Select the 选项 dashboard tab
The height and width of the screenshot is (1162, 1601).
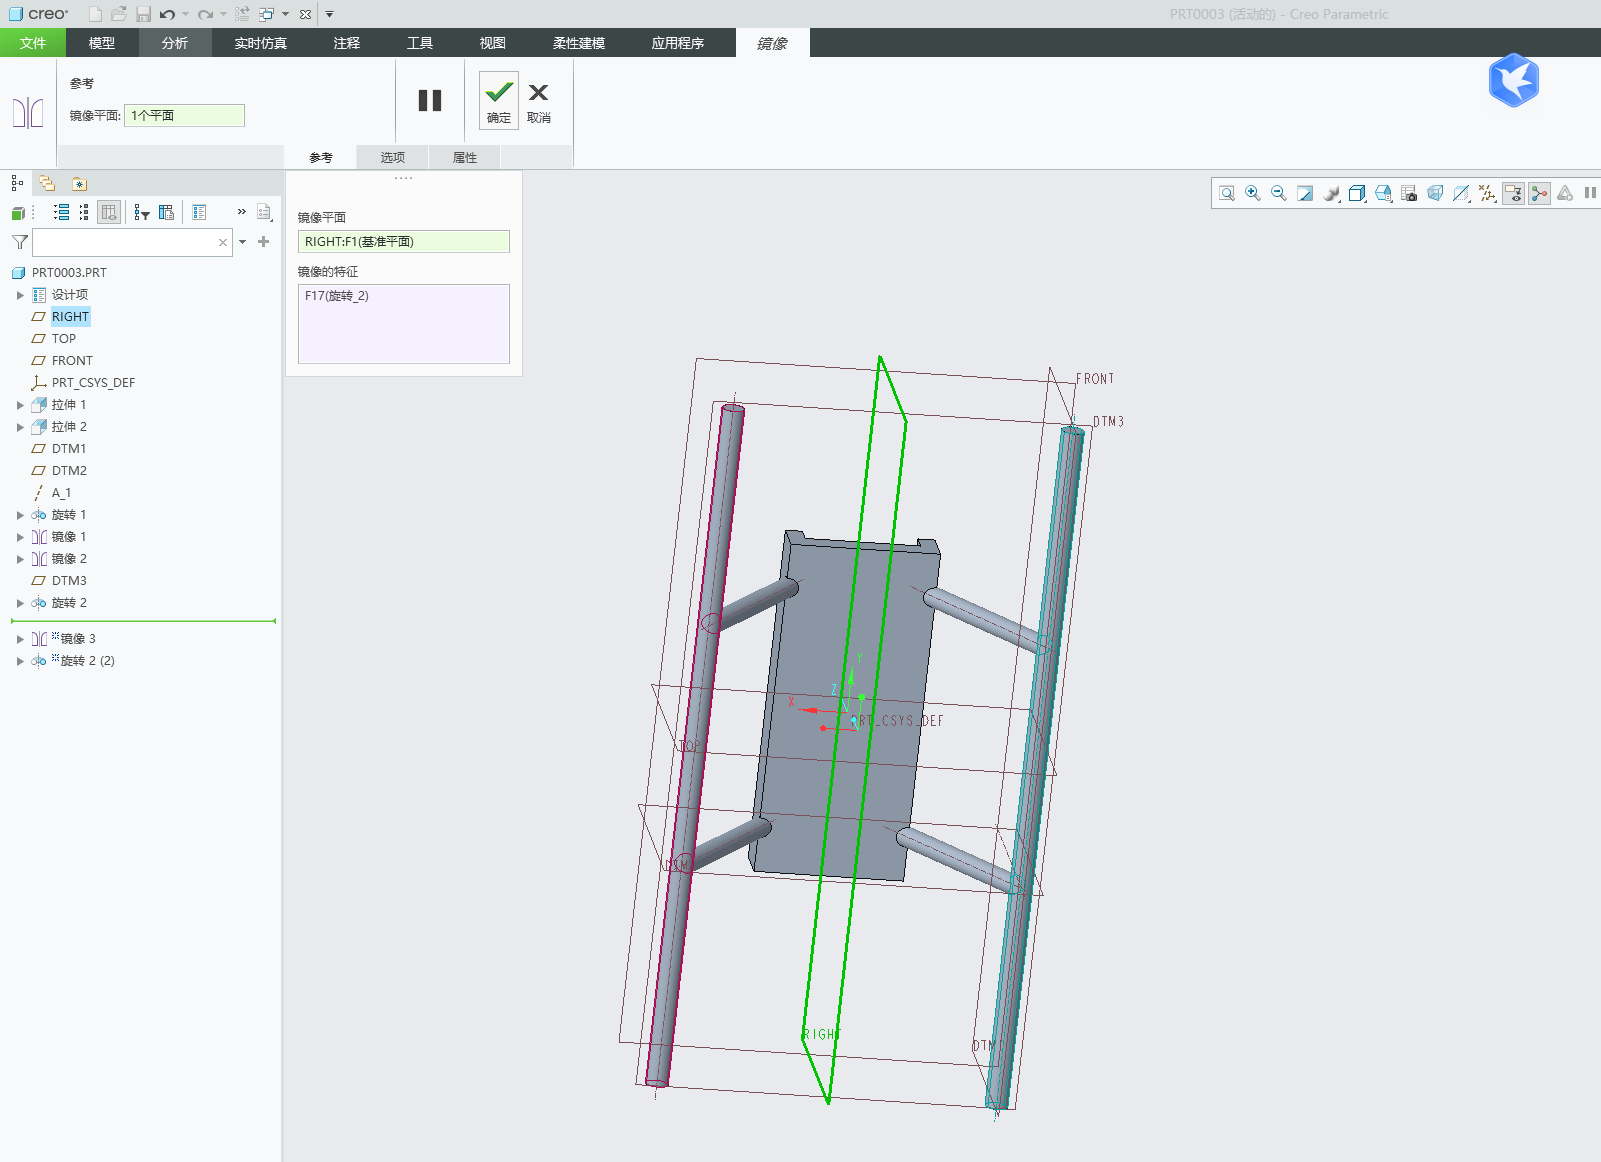[x=393, y=157]
